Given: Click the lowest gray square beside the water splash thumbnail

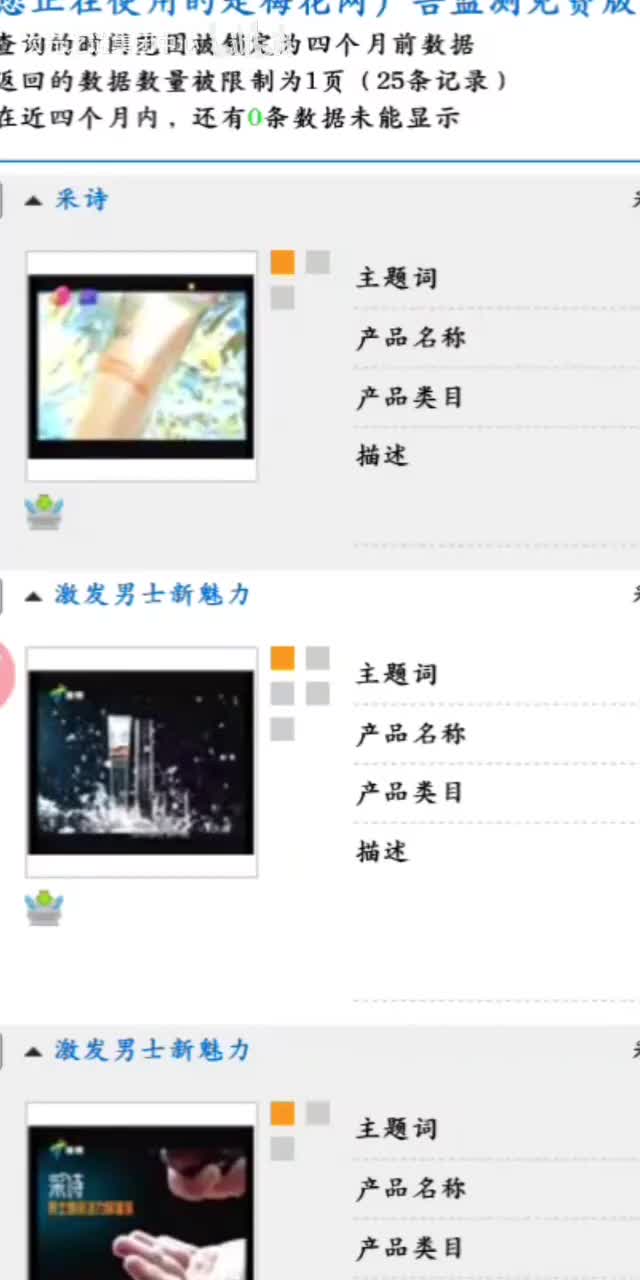Looking at the screenshot, I should pos(283,729).
